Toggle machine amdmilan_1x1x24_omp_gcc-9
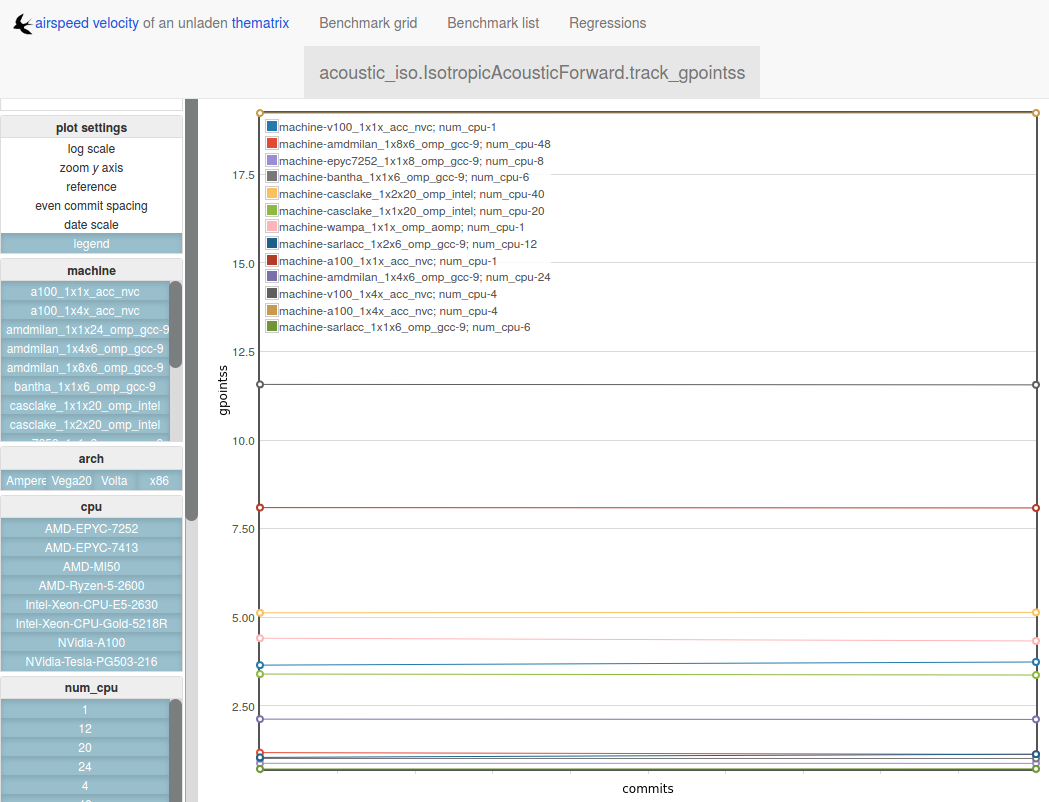The width and height of the screenshot is (1049, 802). pos(85,330)
